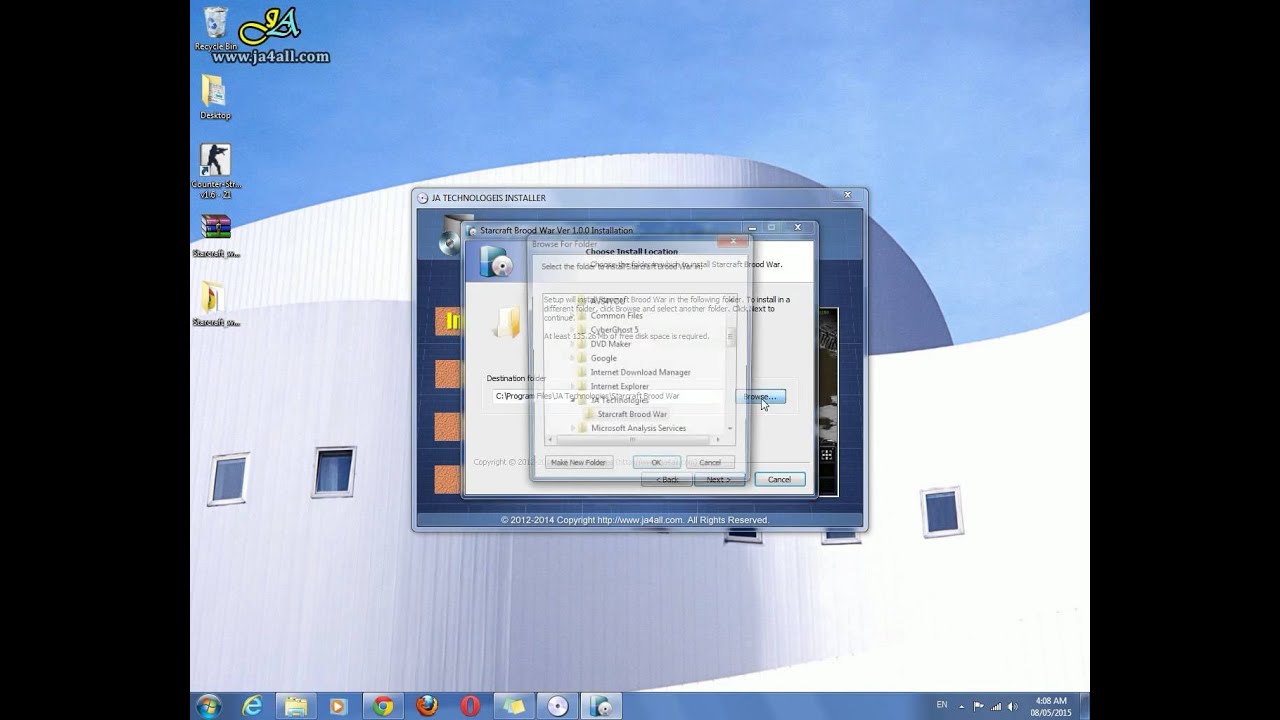1280x720 pixels.
Task: Select Microsoft Analysis Services folder
Action: 638,428
